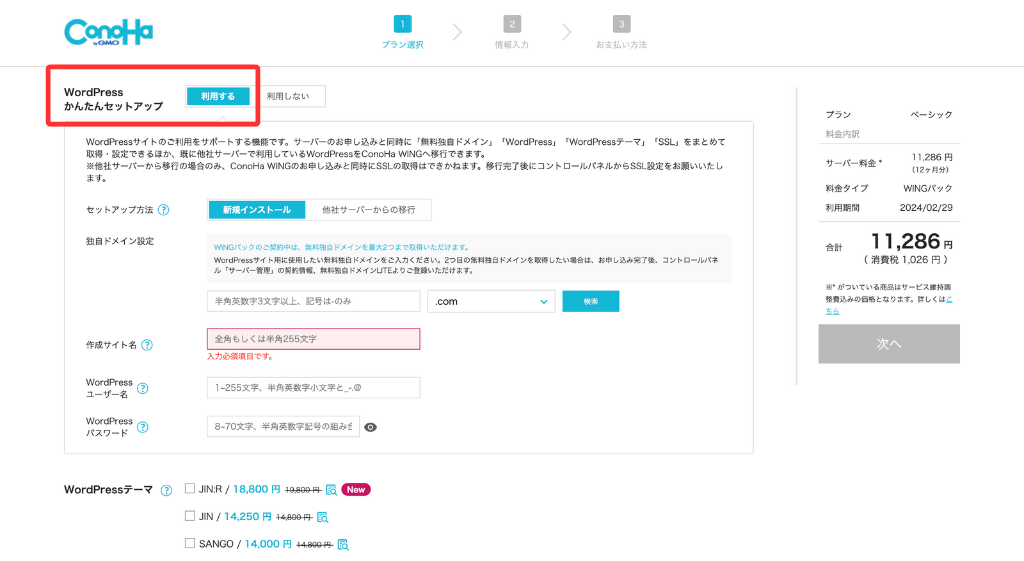Focus the WordPress パスワード input field
The height and width of the screenshot is (561, 1024).
[x=283, y=426]
